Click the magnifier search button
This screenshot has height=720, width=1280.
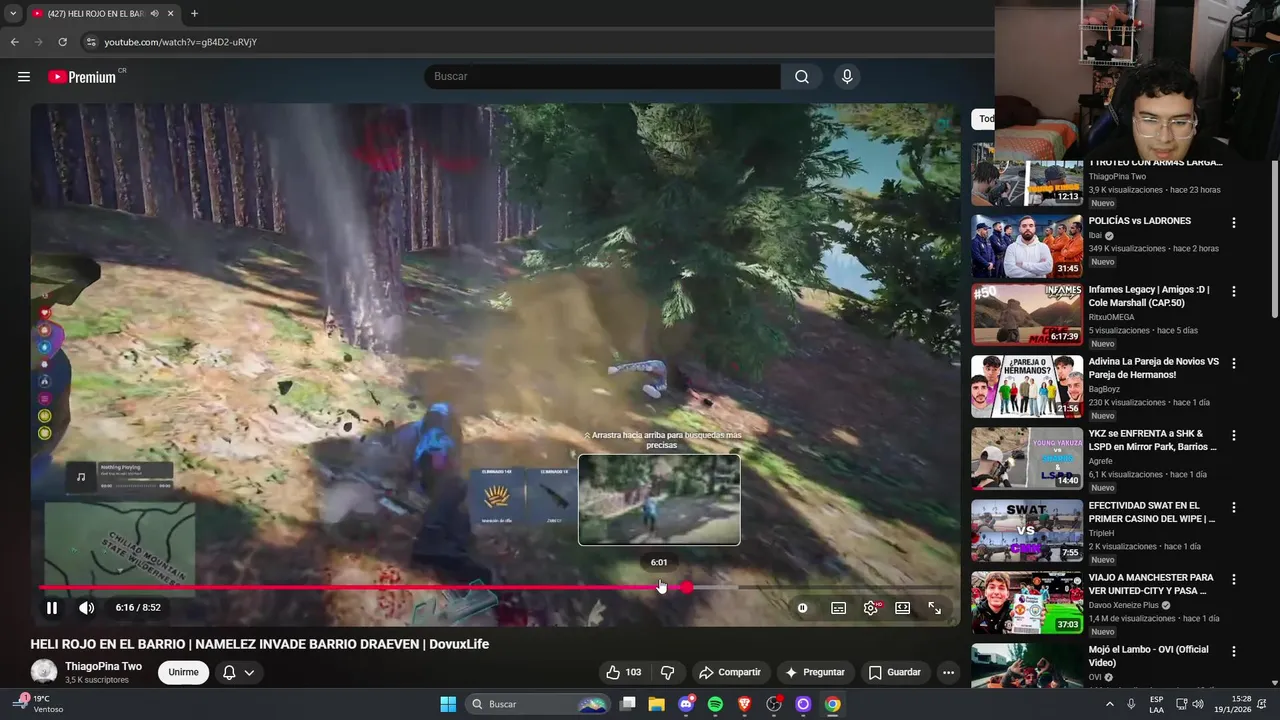pos(802,77)
